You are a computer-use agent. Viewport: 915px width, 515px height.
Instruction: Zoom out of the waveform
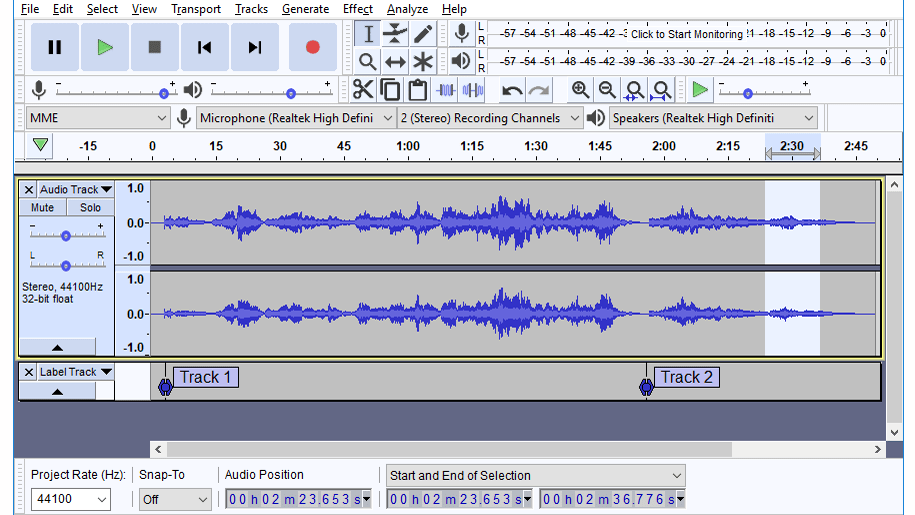click(607, 90)
